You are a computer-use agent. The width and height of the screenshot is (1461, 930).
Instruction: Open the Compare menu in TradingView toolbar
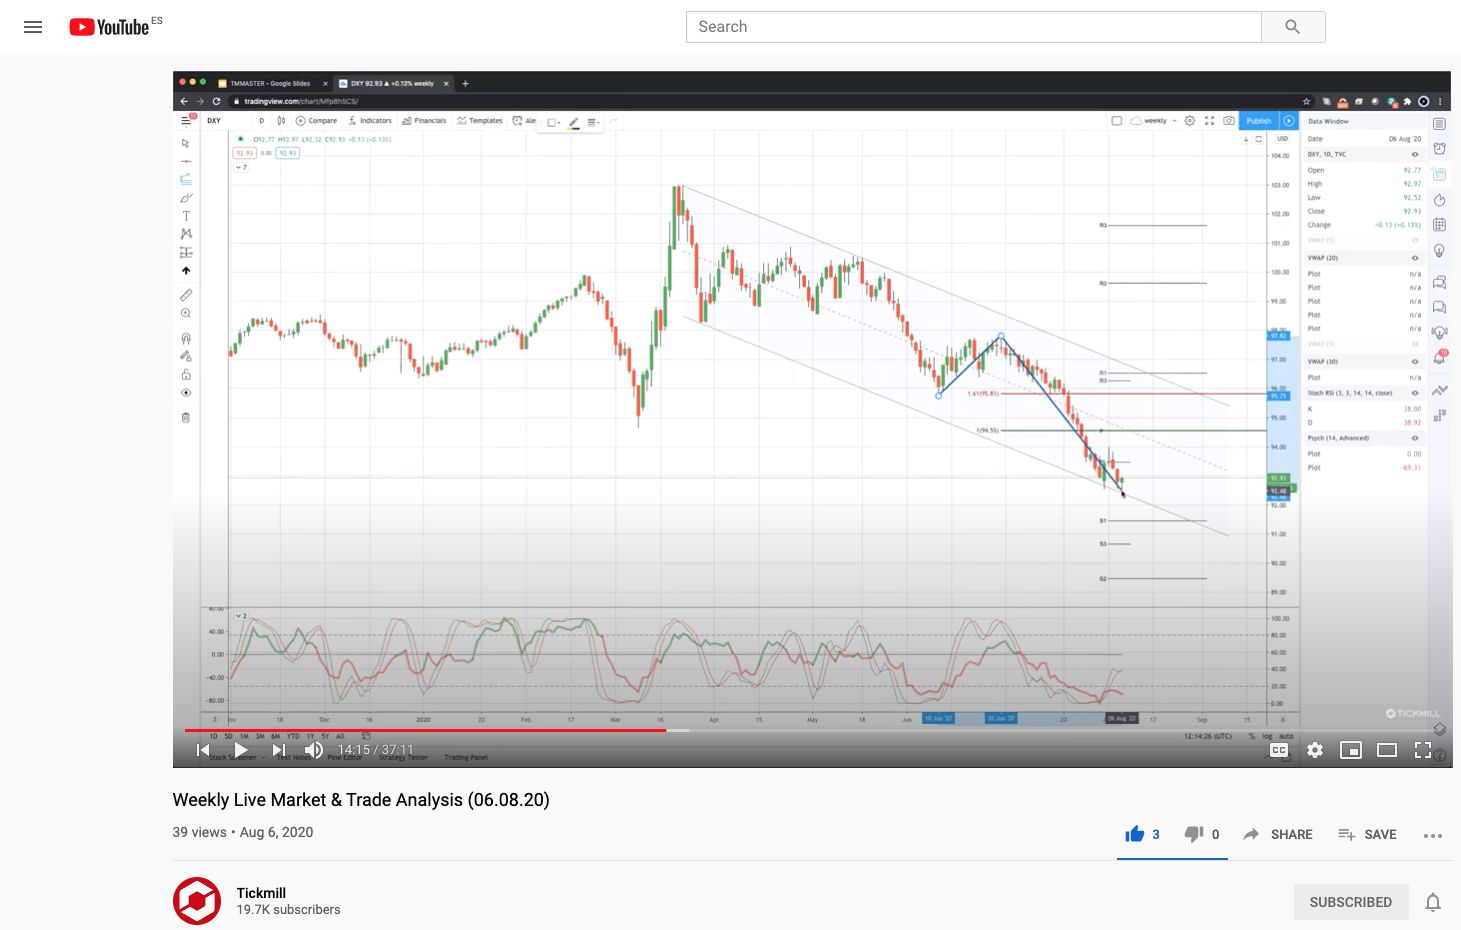pyautogui.click(x=317, y=120)
